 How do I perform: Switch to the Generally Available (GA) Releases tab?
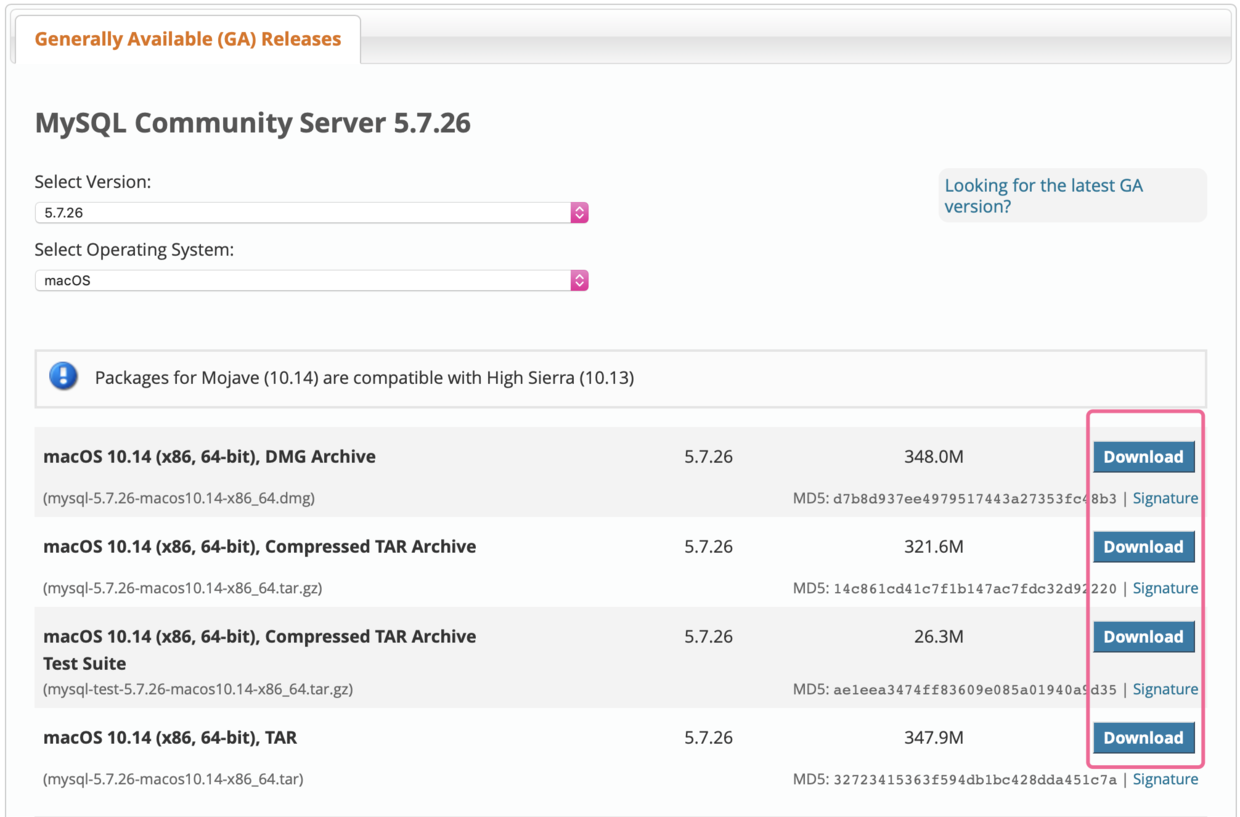[x=187, y=39]
